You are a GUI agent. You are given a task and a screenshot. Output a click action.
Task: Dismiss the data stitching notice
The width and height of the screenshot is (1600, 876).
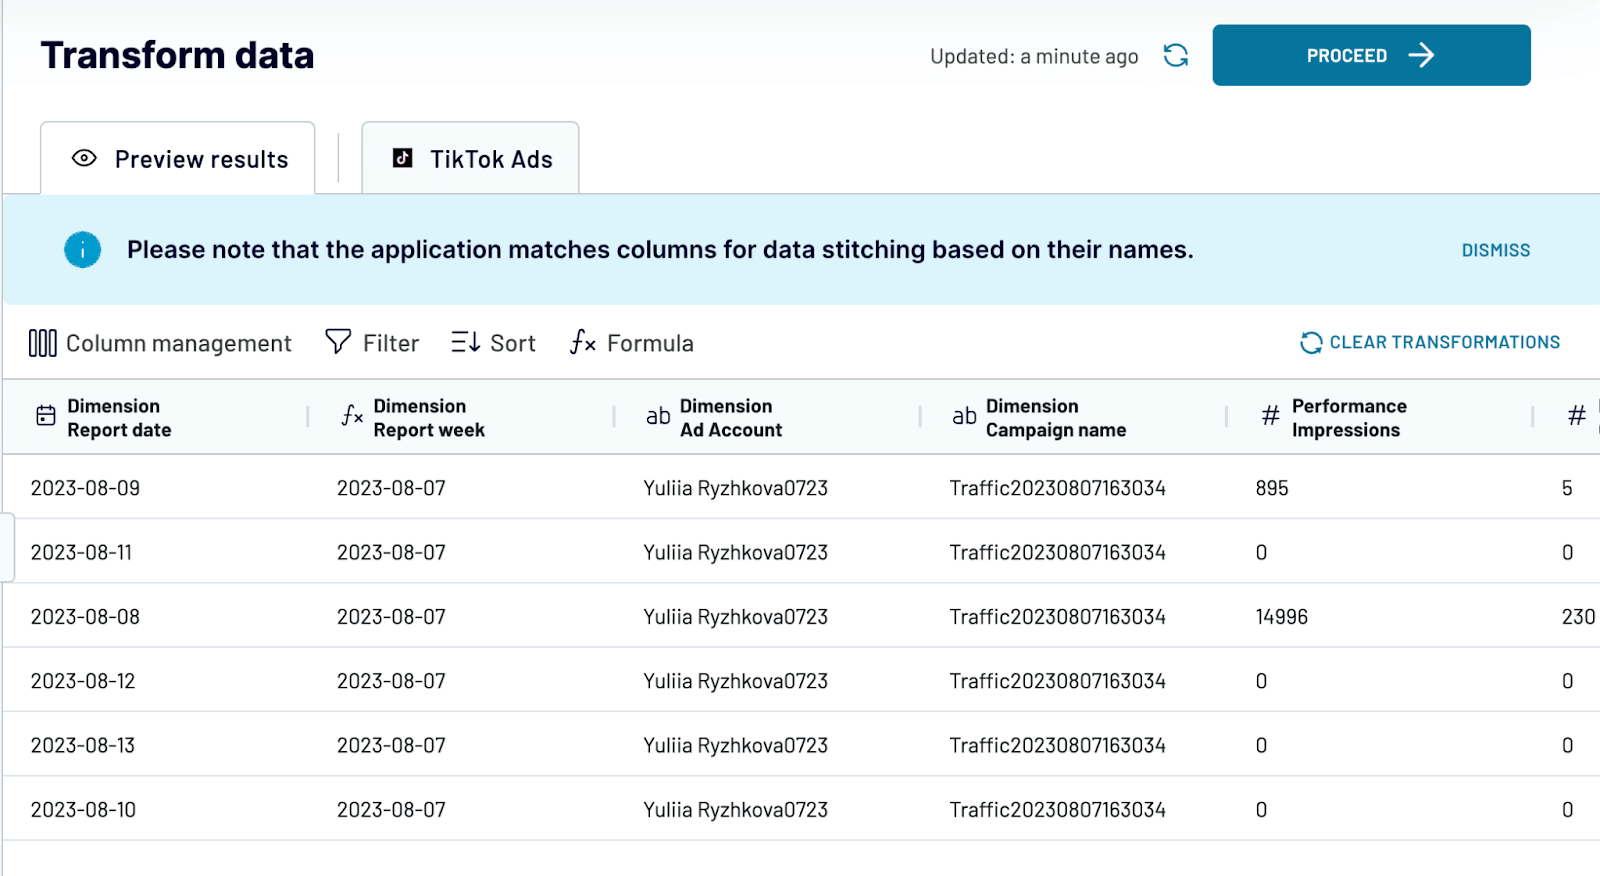click(x=1495, y=250)
